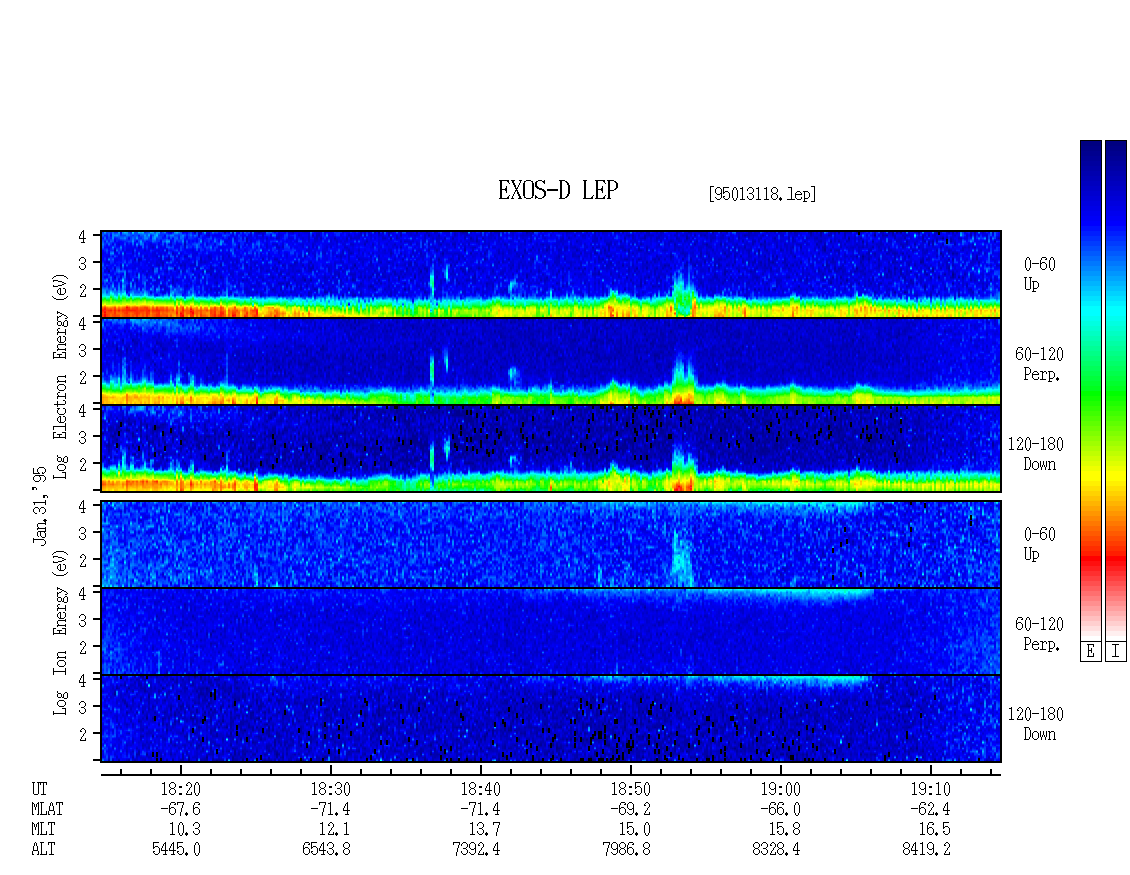The image size is (1130, 875).
Task: Click the MLT value 12.1
Action: coord(335,830)
